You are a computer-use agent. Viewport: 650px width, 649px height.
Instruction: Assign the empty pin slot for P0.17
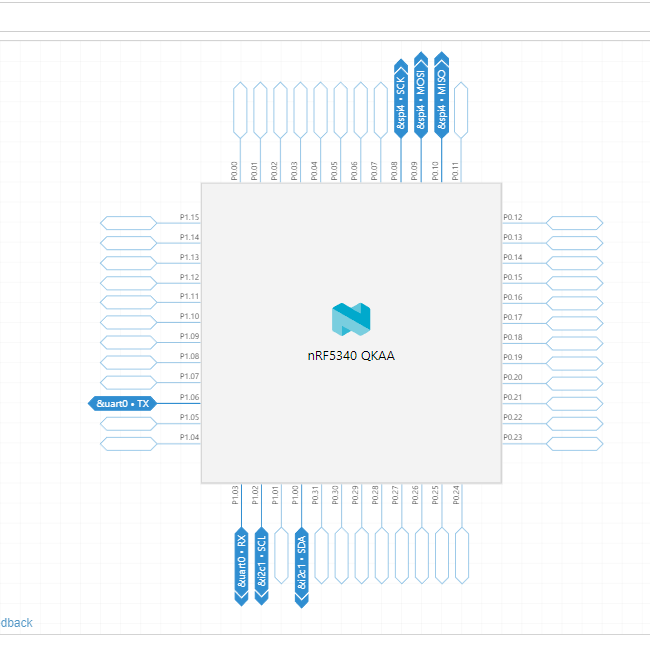pos(575,323)
